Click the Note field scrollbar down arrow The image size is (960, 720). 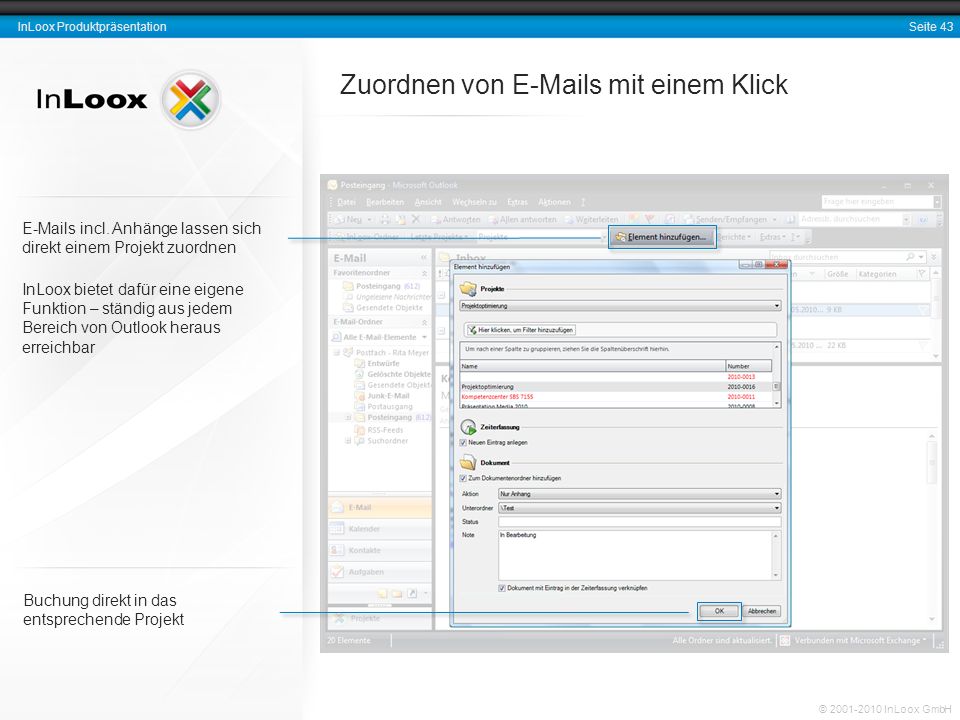[x=776, y=575]
